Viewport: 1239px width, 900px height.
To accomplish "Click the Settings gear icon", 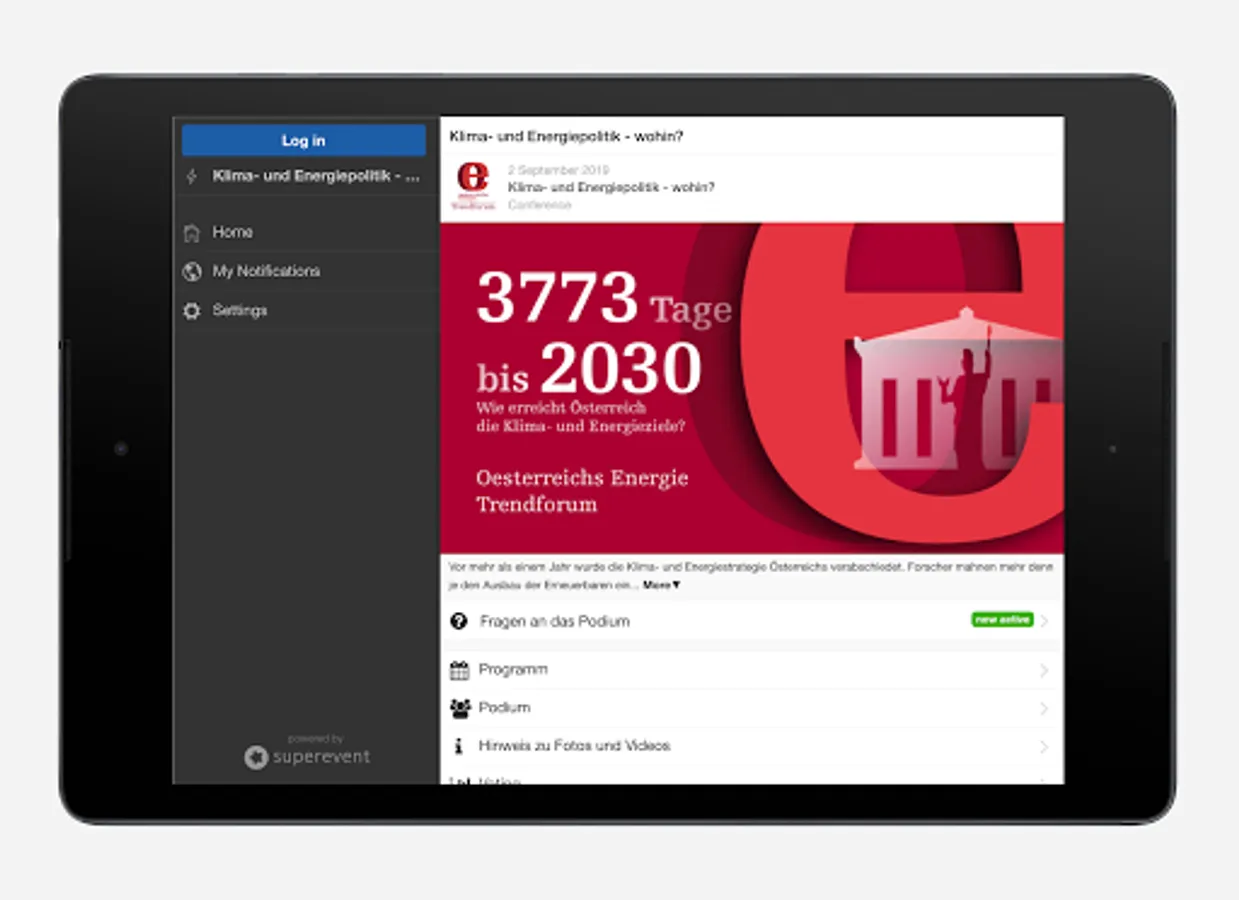I will [x=192, y=311].
